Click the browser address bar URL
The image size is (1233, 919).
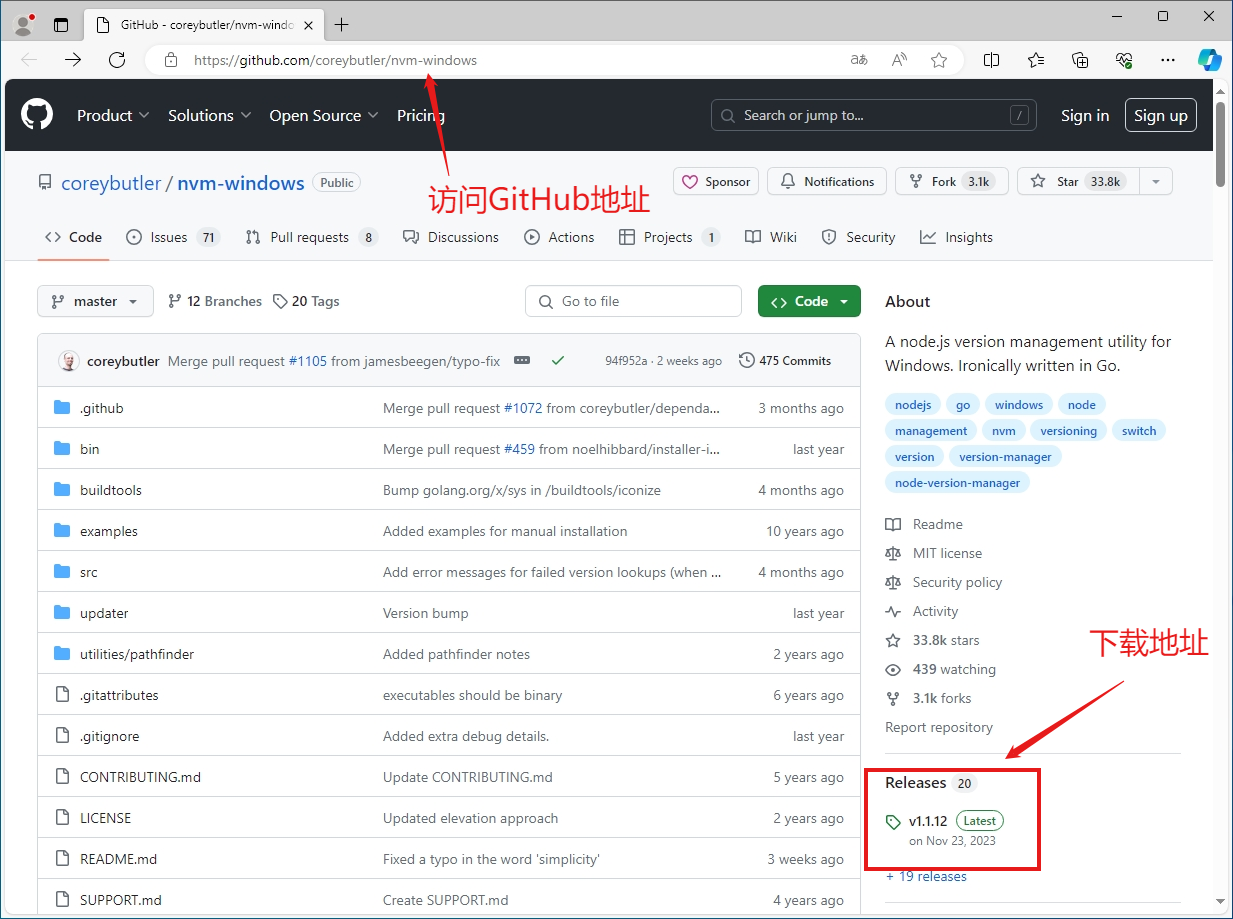(x=336, y=60)
